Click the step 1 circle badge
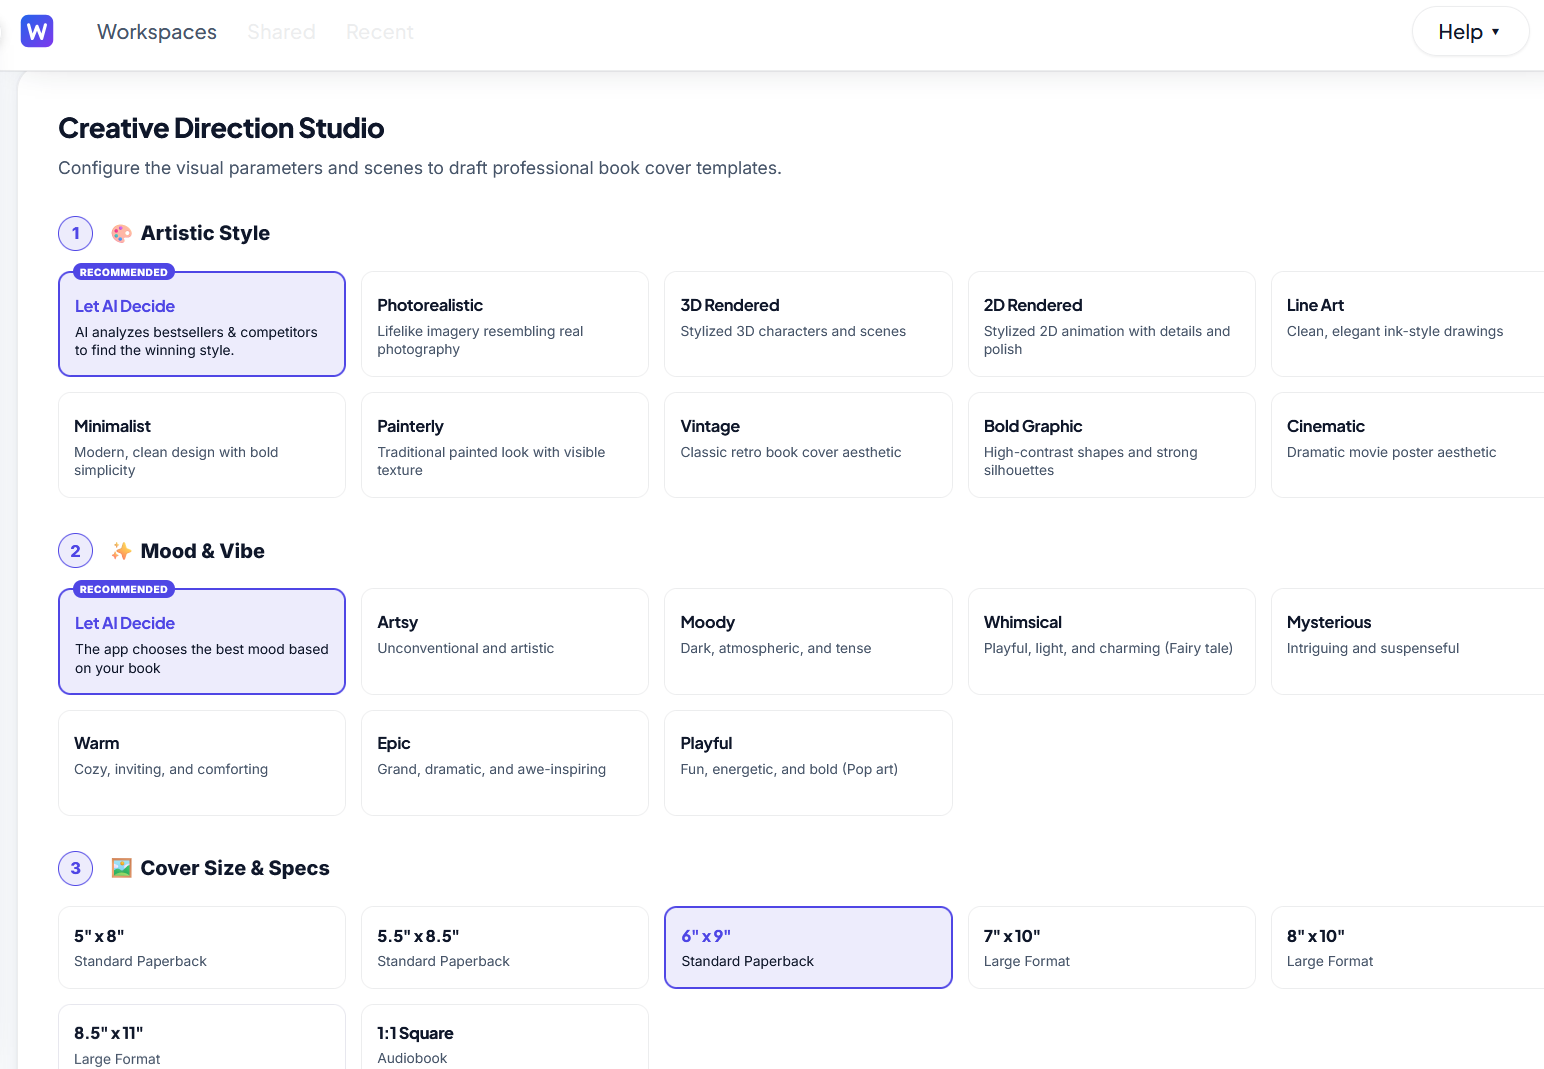Image resolution: width=1544 pixels, height=1069 pixels. (76, 233)
